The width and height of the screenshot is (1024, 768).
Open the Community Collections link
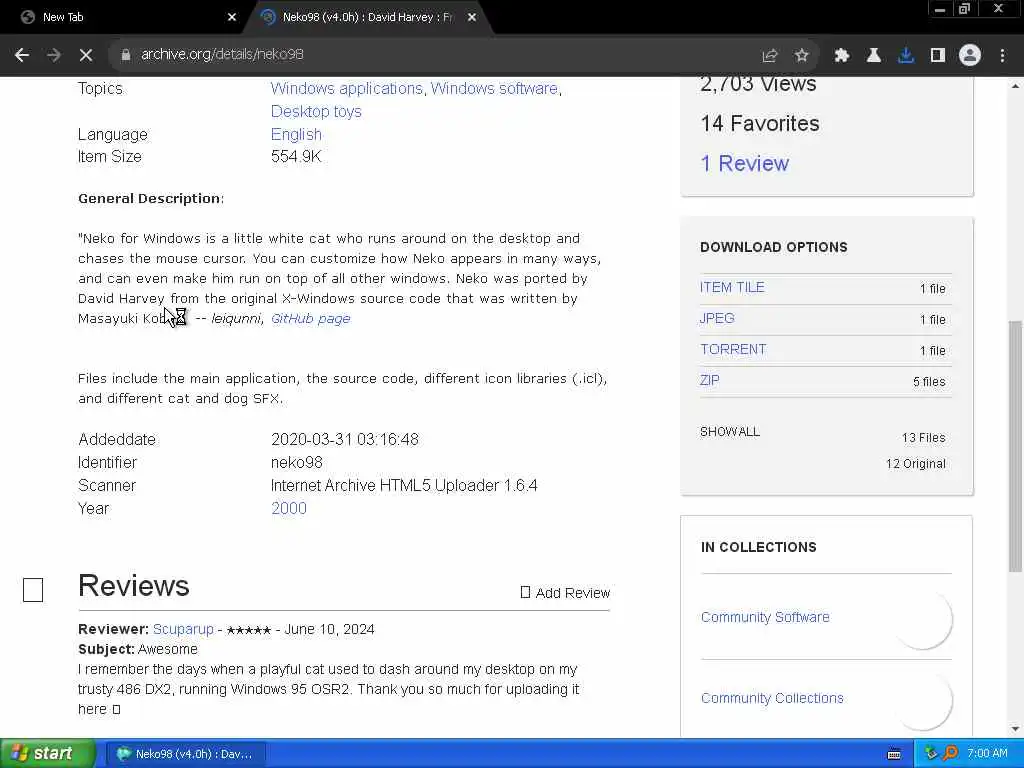(x=773, y=698)
